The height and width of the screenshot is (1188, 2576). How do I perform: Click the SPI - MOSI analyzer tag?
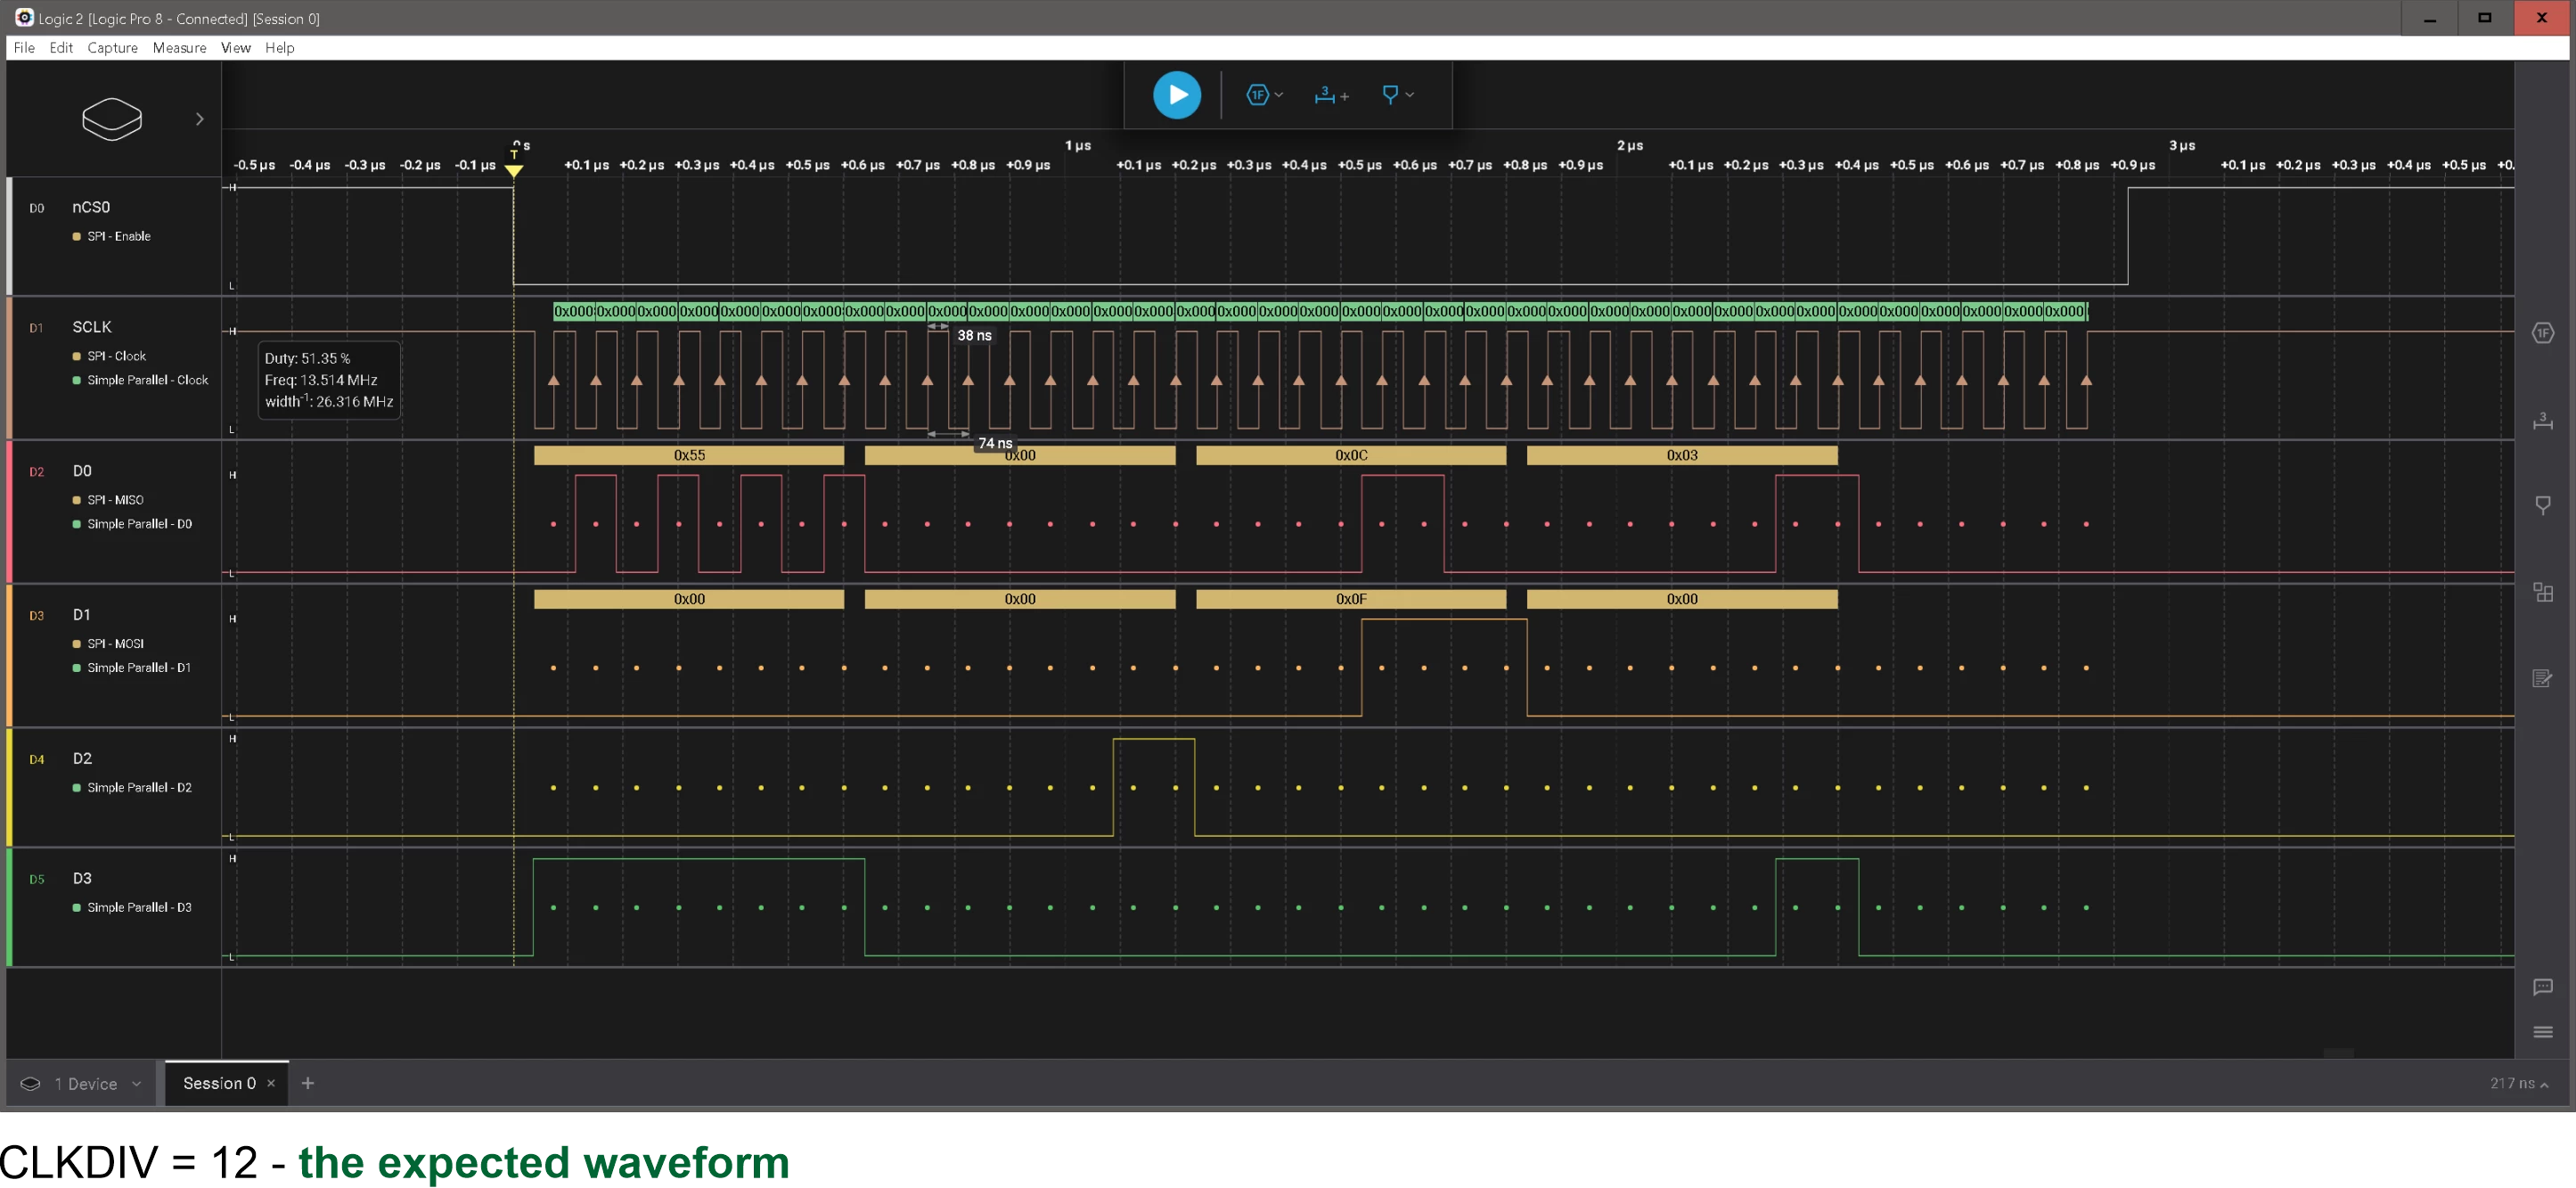(x=108, y=644)
